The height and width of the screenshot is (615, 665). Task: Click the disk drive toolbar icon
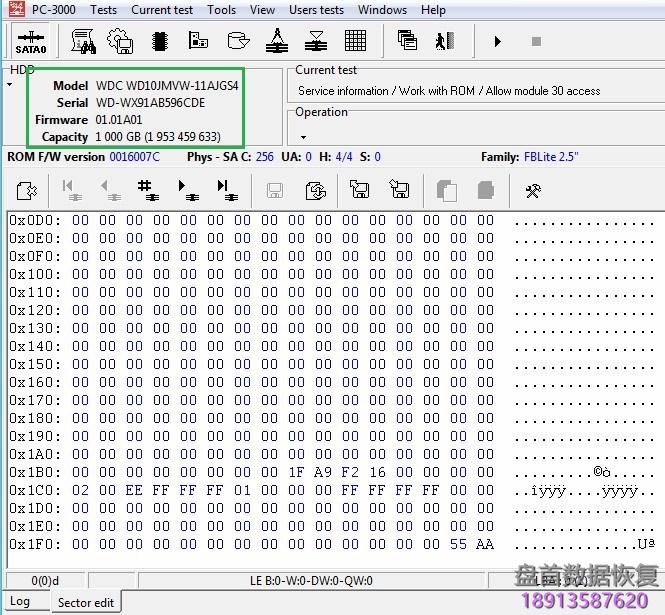(238, 42)
